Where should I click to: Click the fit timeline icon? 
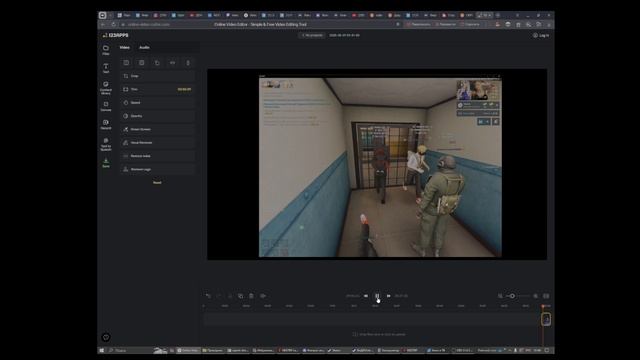pos(546,296)
